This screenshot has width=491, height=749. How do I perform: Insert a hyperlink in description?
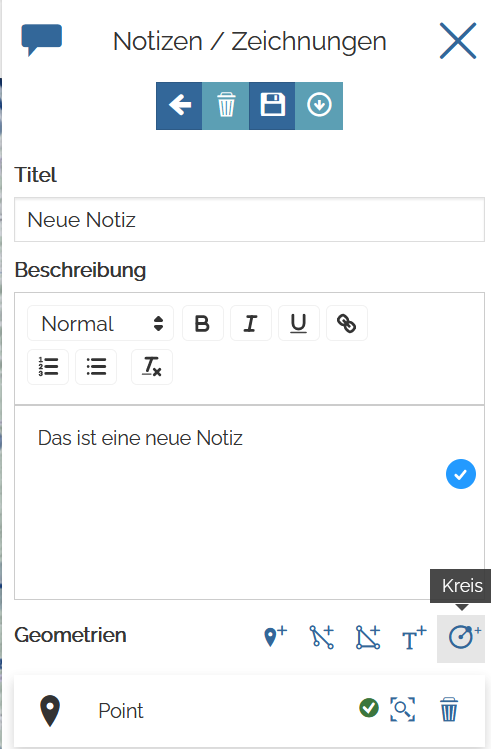coord(347,323)
